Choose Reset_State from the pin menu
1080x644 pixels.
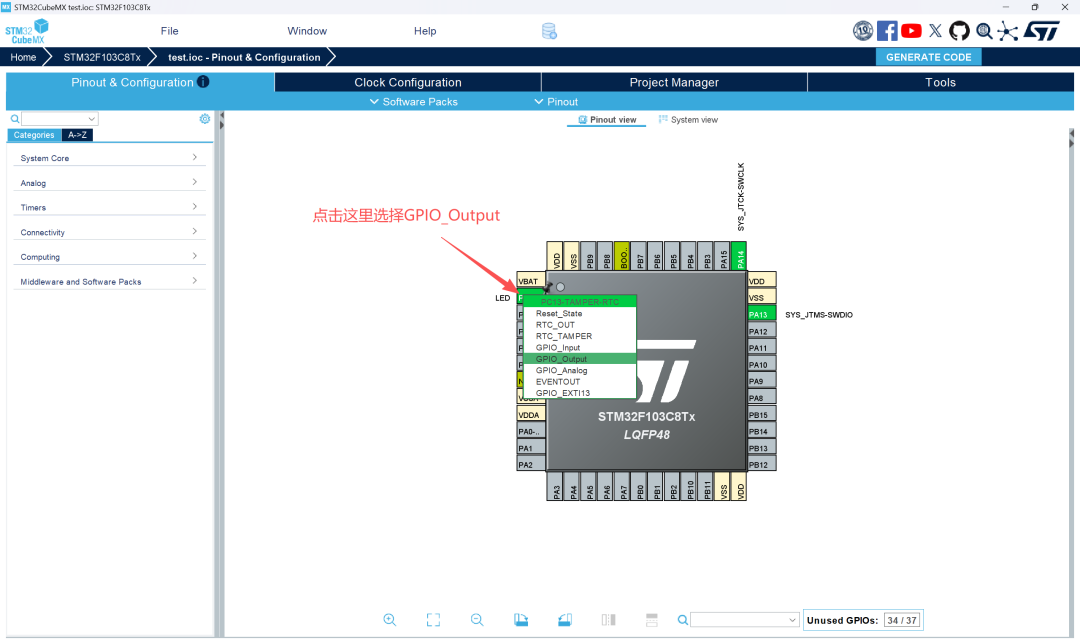click(580, 313)
